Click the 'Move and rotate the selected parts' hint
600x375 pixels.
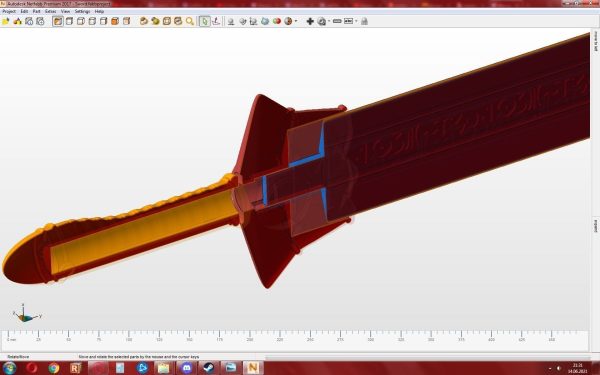[139, 357]
